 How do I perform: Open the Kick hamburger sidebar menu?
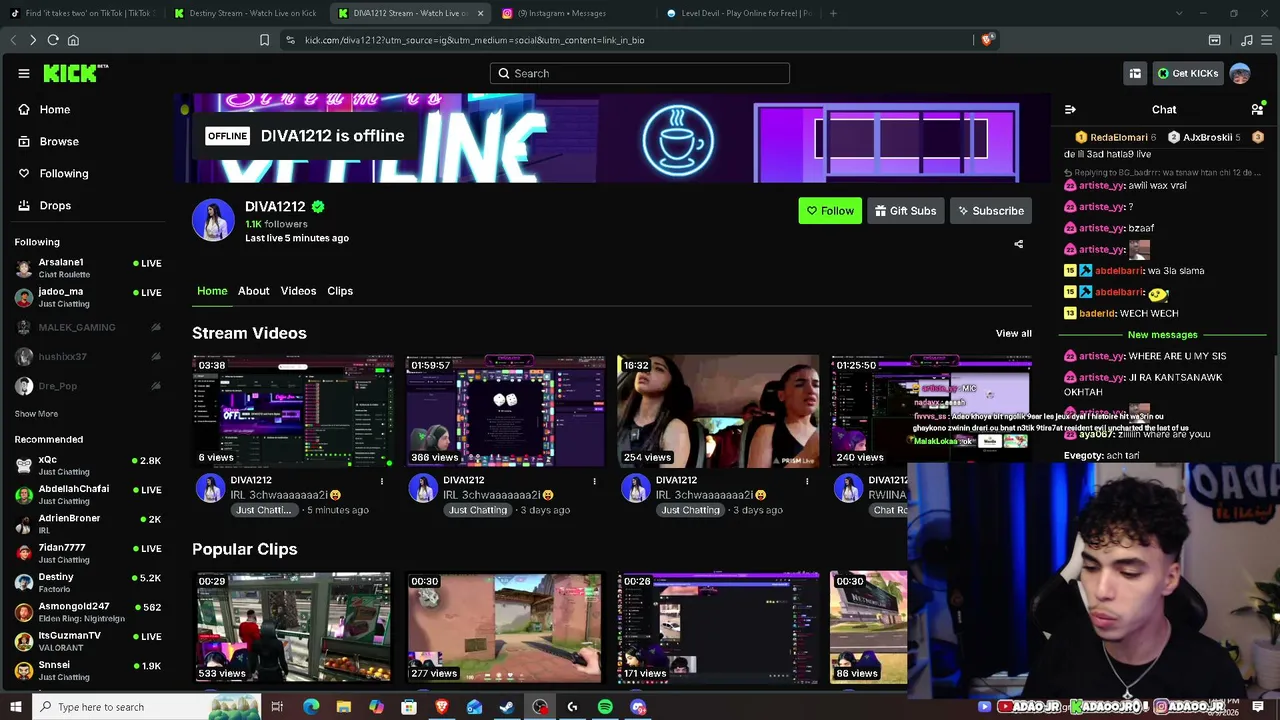24,73
